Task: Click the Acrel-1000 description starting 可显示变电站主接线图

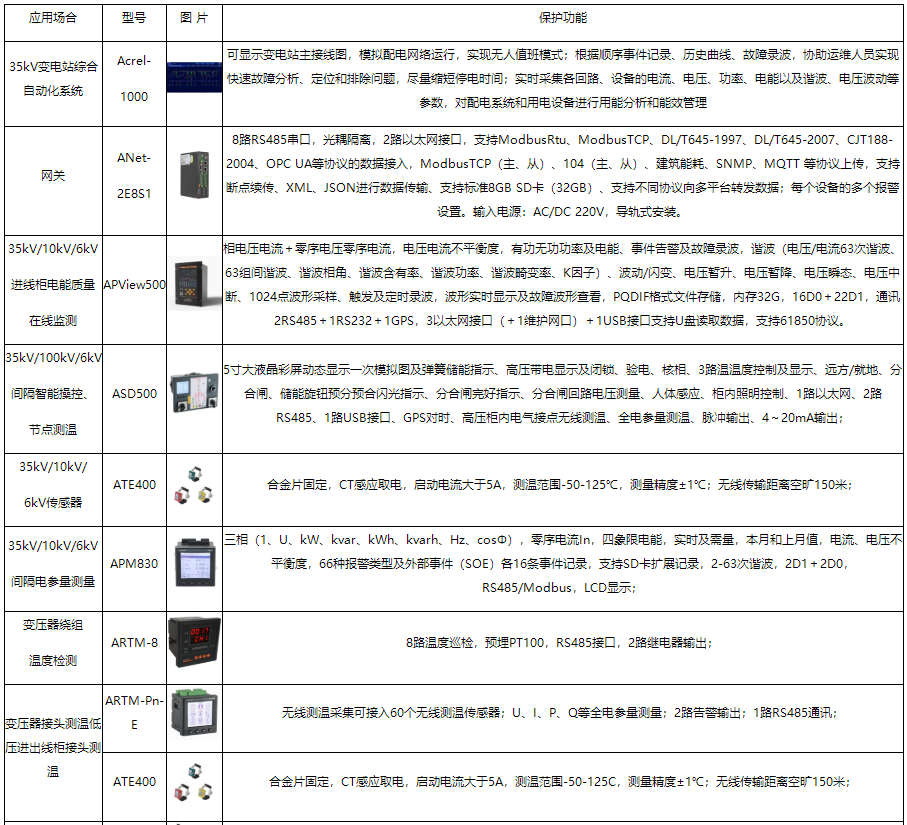Action: point(563,79)
